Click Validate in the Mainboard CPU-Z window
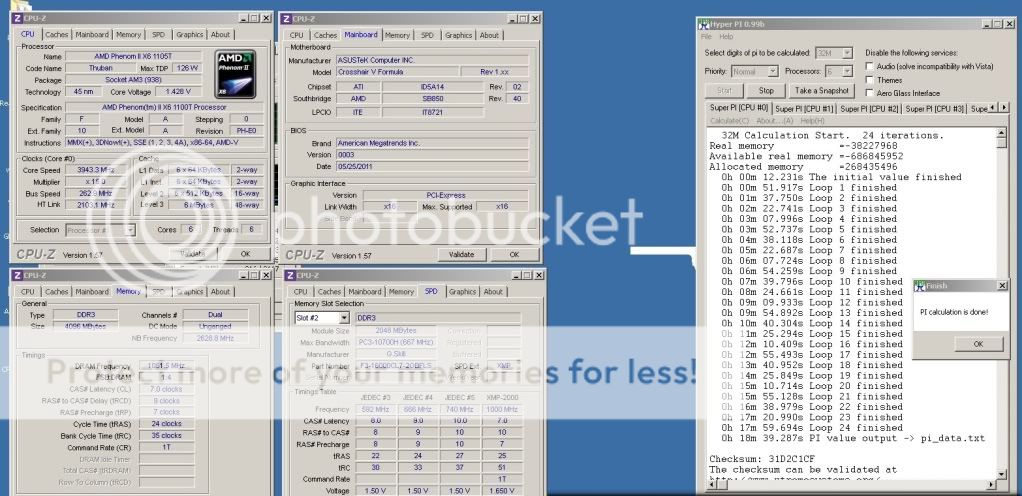Viewport: 1022px width, 496px height. click(461, 254)
